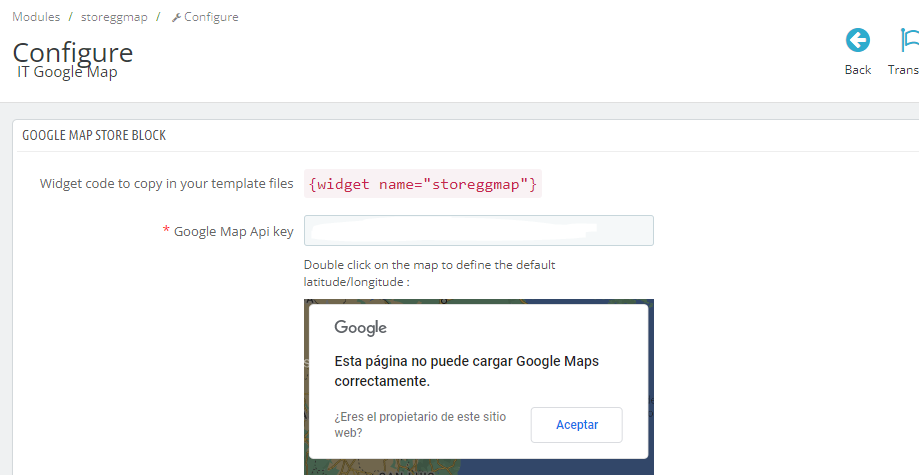This screenshot has height=475, width=919.
Task: Click the GOOGLE MAP STORE BLOCK panel header
Action: (x=94, y=135)
